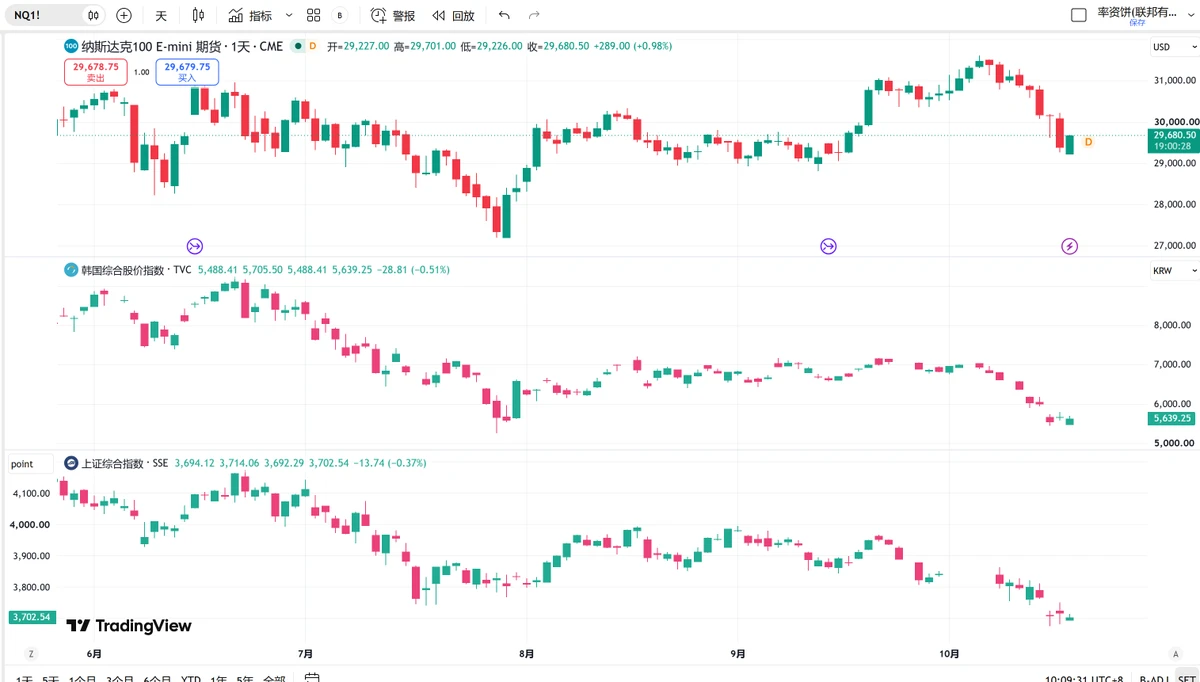
Task: Click the 3,702.54 Shanghai price label
Action: (x=30, y=617)
